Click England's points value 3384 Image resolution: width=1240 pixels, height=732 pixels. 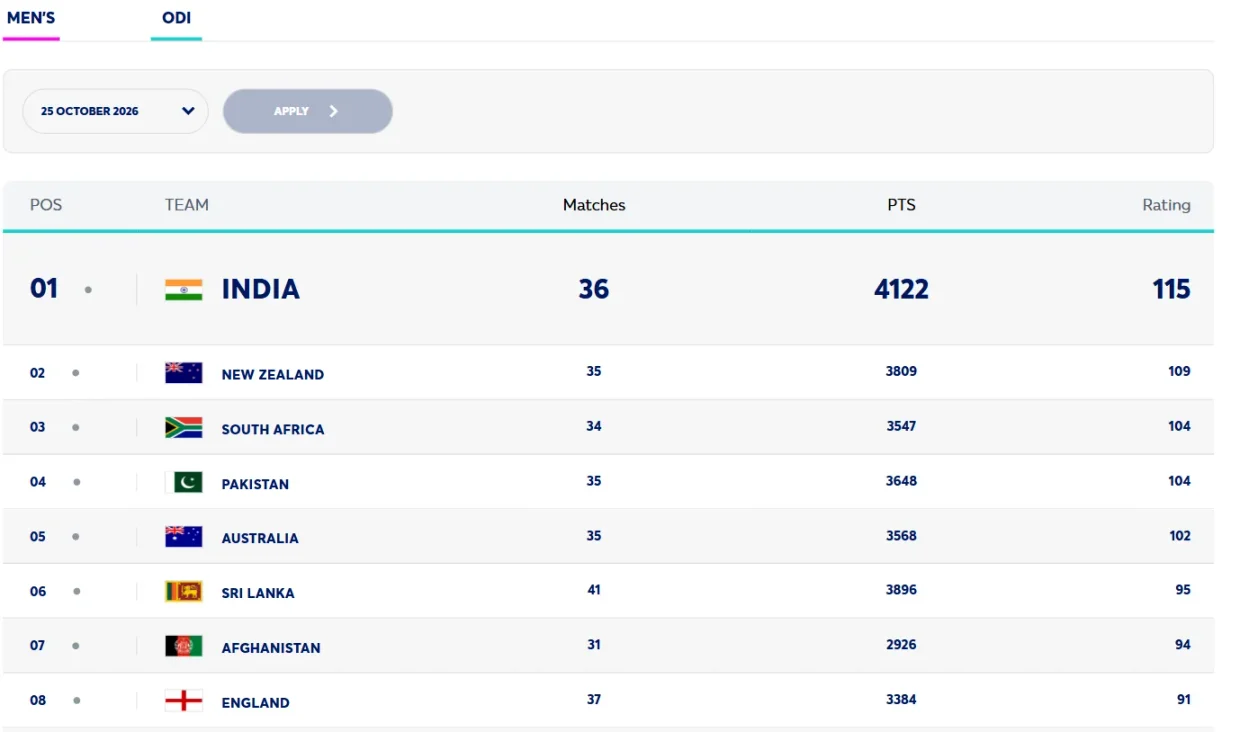[x=901, y=700]
